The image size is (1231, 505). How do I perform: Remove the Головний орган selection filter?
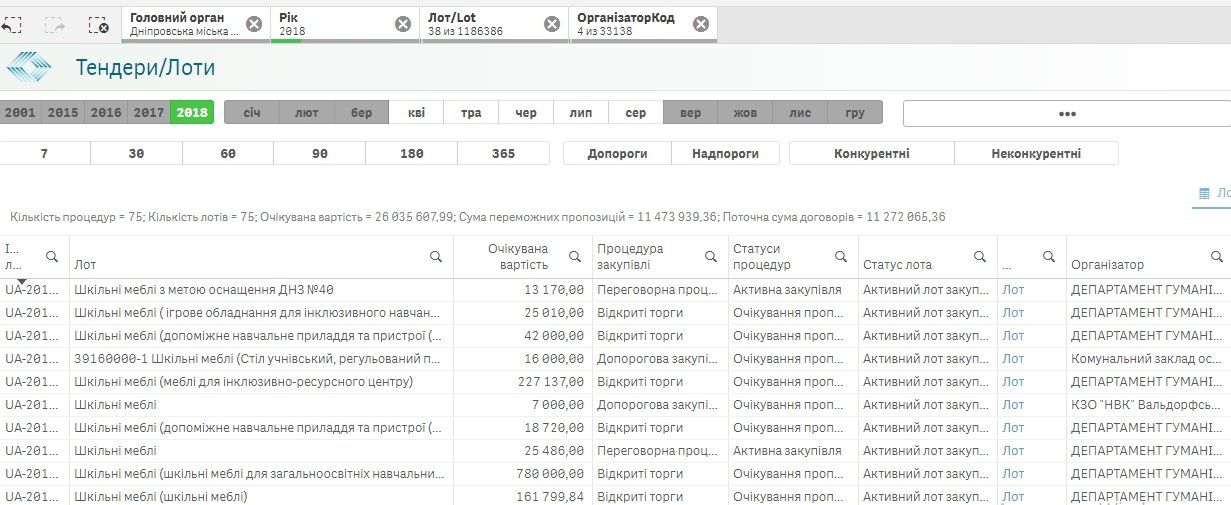point(254,24)
